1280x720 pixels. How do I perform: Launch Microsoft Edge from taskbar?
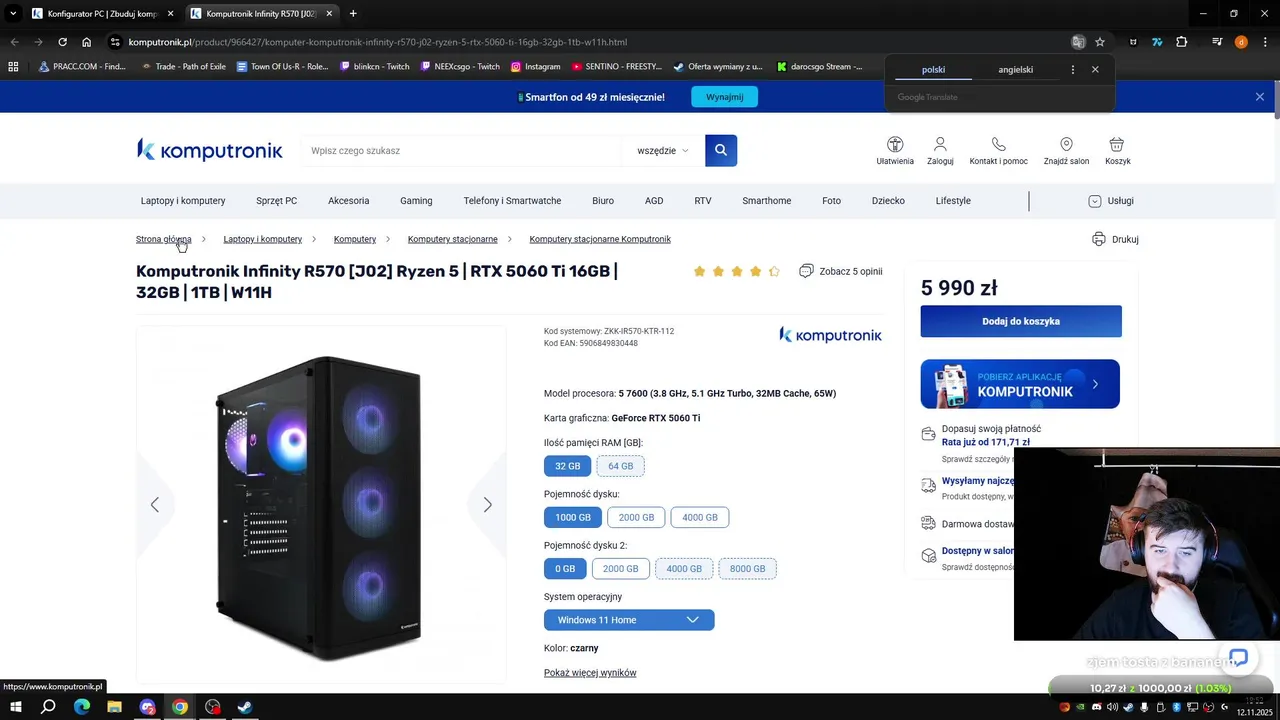point(82,707)
